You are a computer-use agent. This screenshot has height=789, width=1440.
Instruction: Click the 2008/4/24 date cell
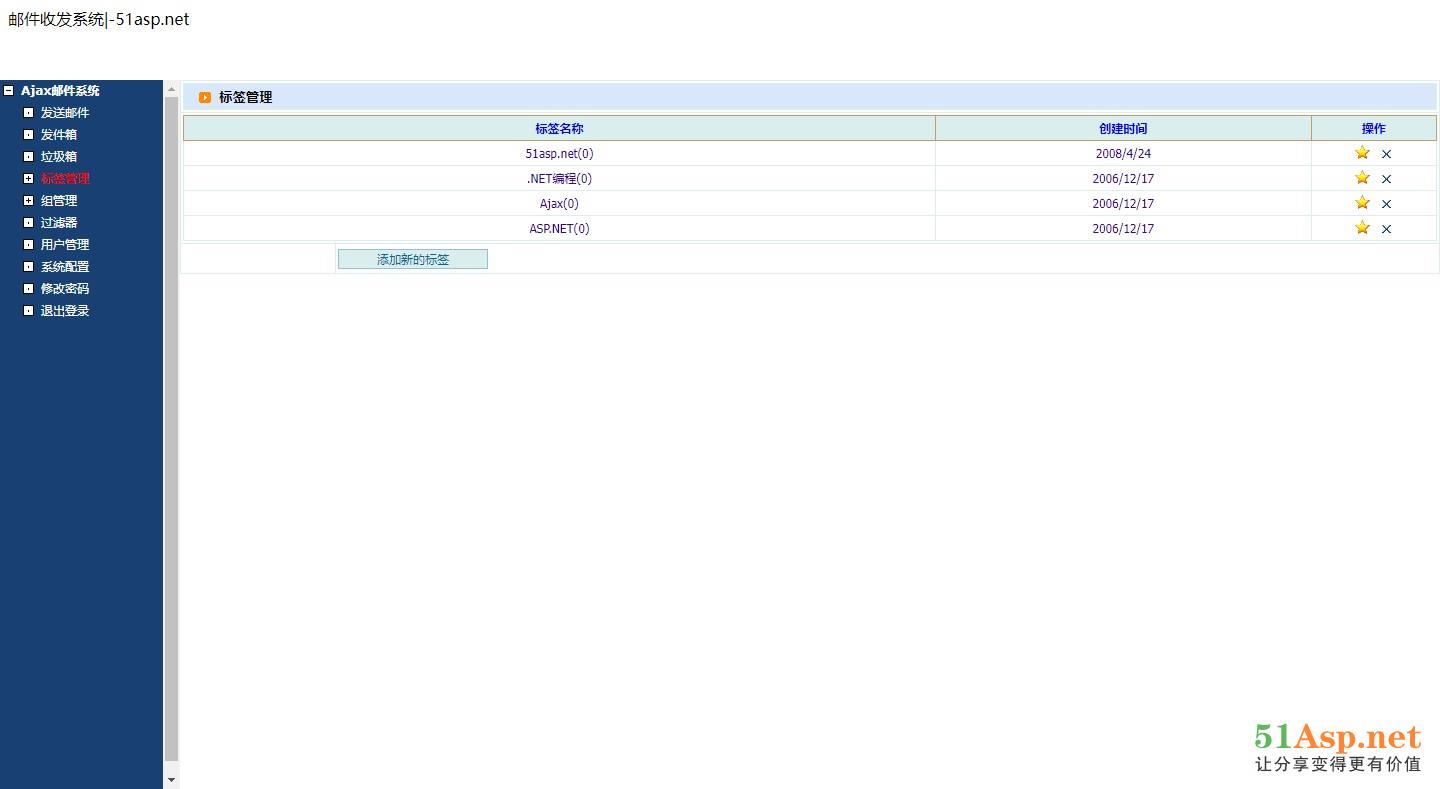[x=1123, y=154]
